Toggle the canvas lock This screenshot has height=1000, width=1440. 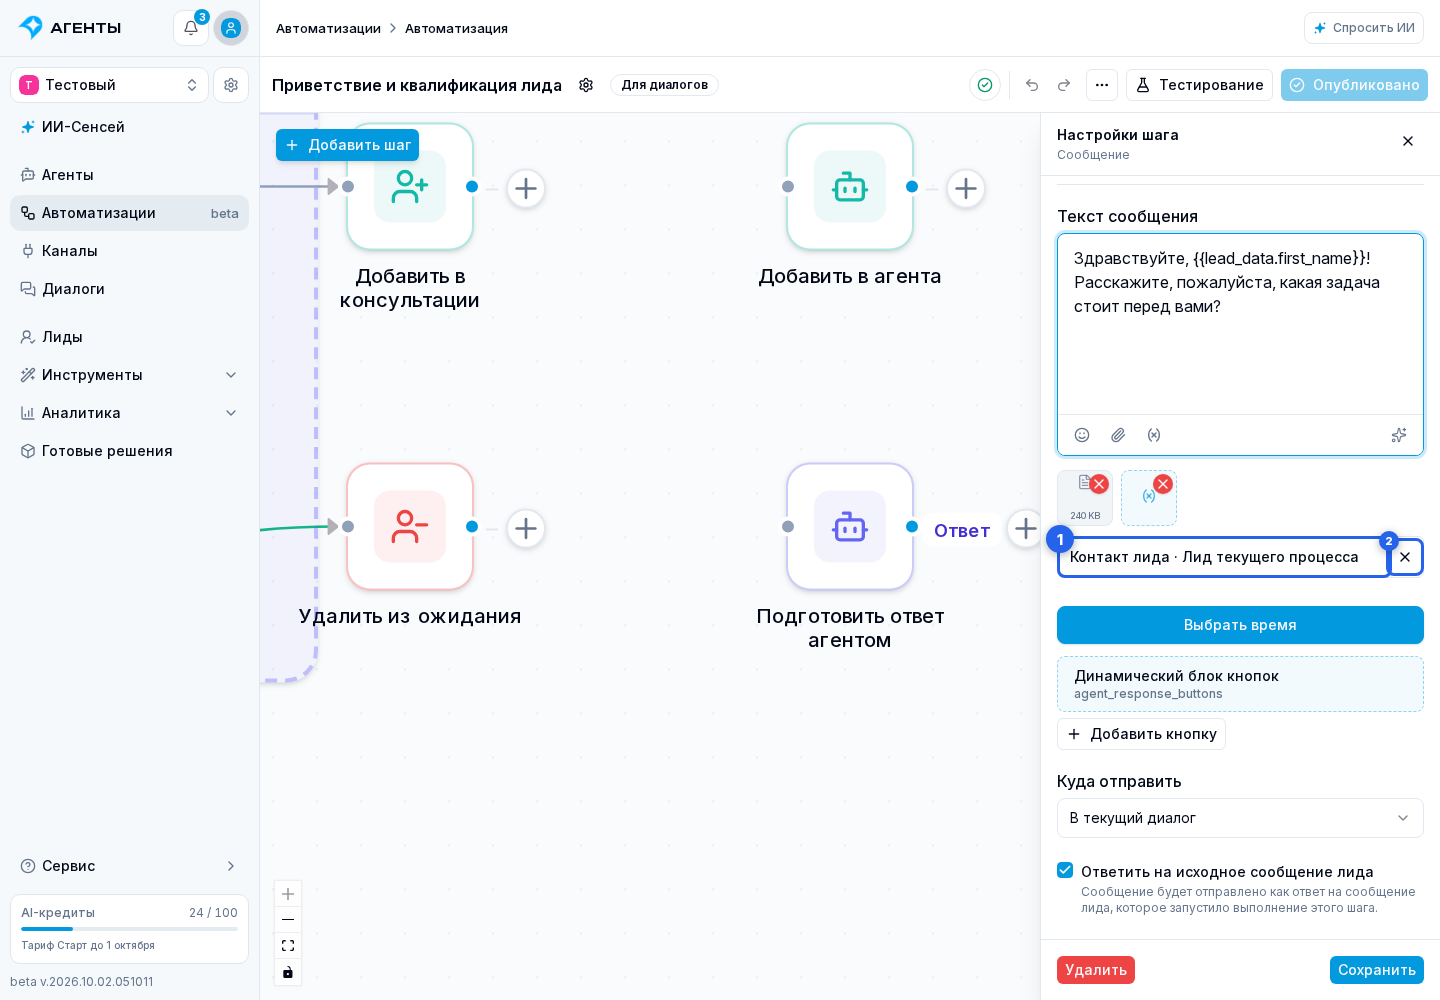288,972
